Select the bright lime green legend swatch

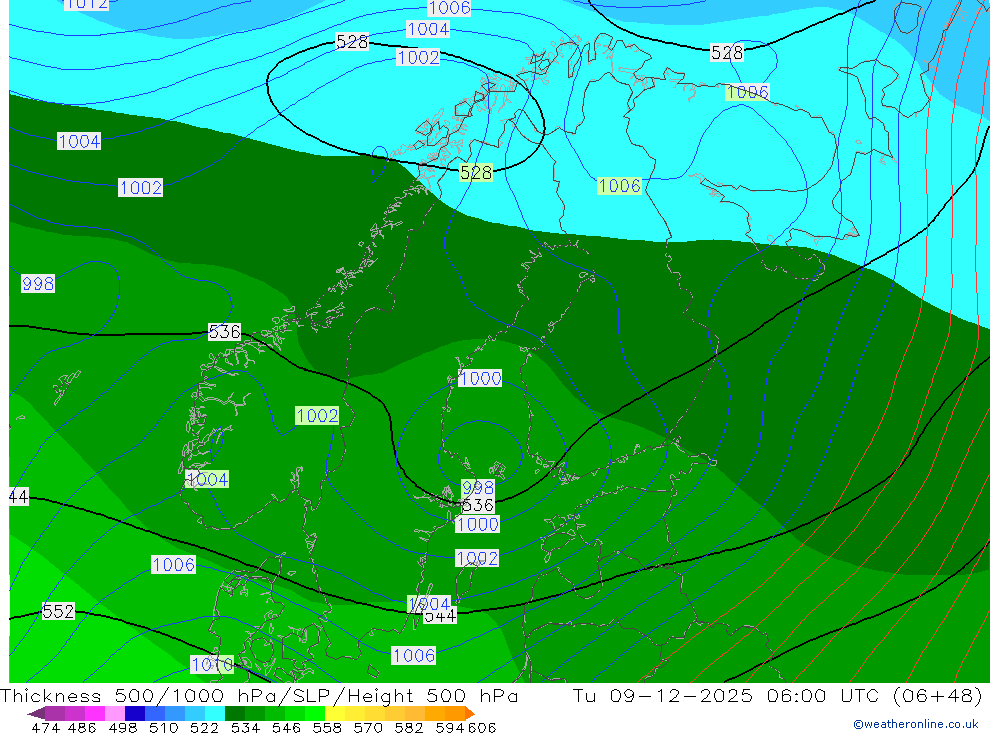click(315, 713)
